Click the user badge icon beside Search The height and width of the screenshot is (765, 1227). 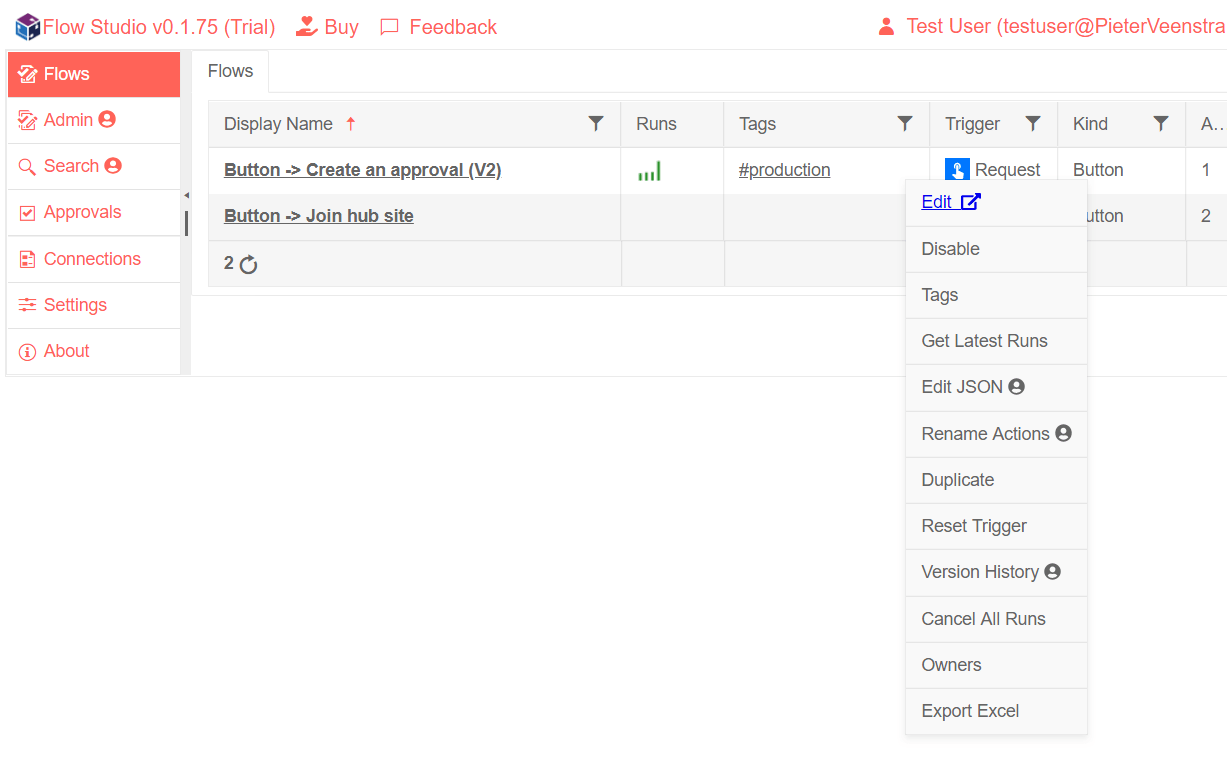pos(113,166)
